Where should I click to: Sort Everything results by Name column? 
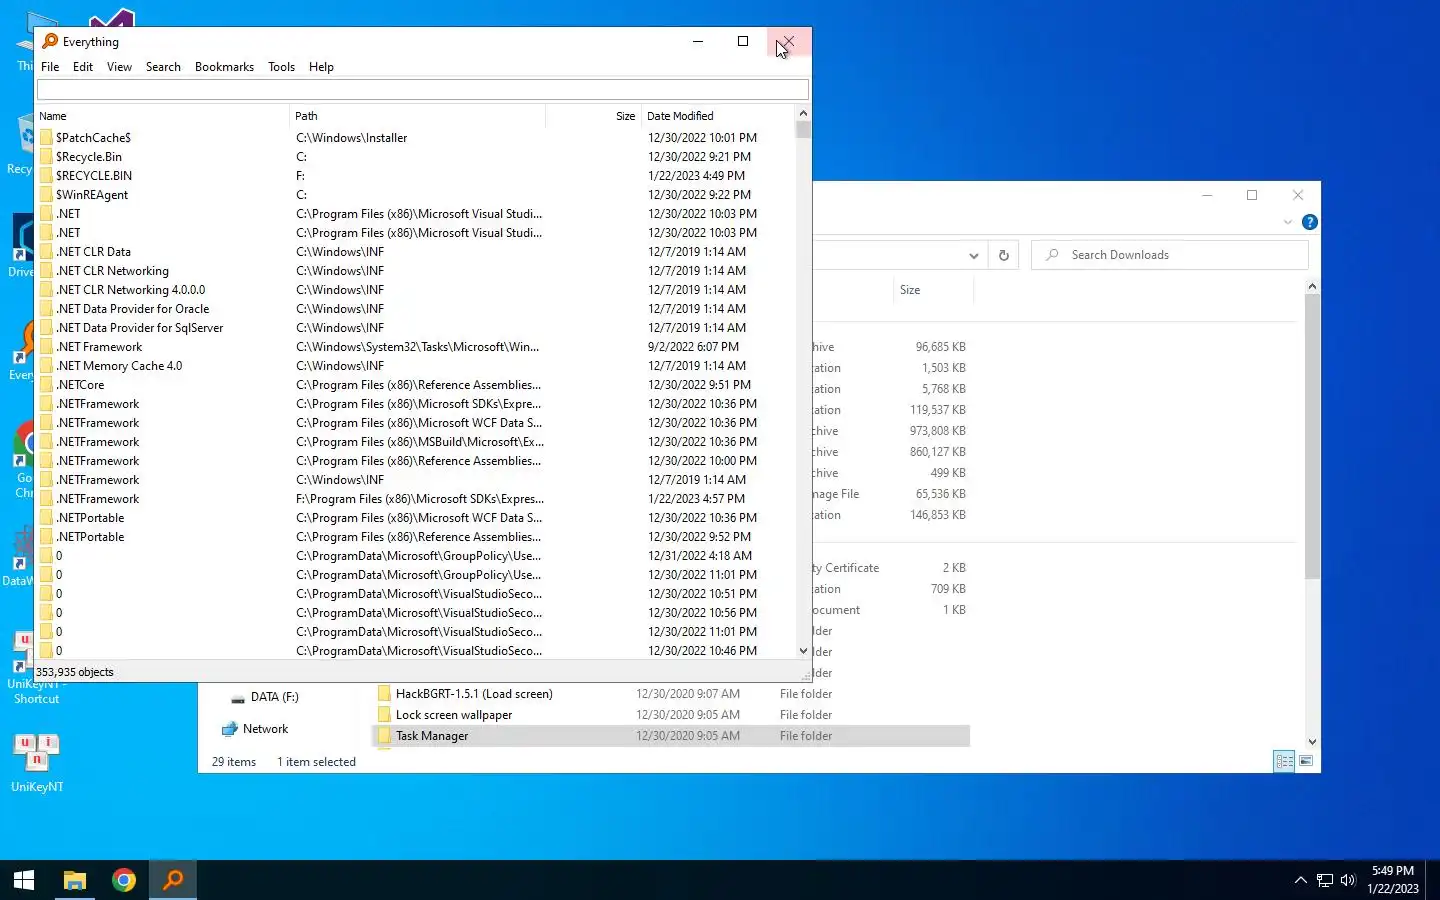(x=163, y=116)
